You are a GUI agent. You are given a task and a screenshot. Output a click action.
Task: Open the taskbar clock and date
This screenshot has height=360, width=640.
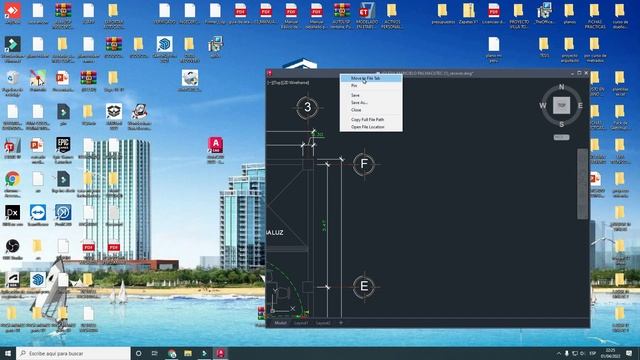click(x=611, y=353)
